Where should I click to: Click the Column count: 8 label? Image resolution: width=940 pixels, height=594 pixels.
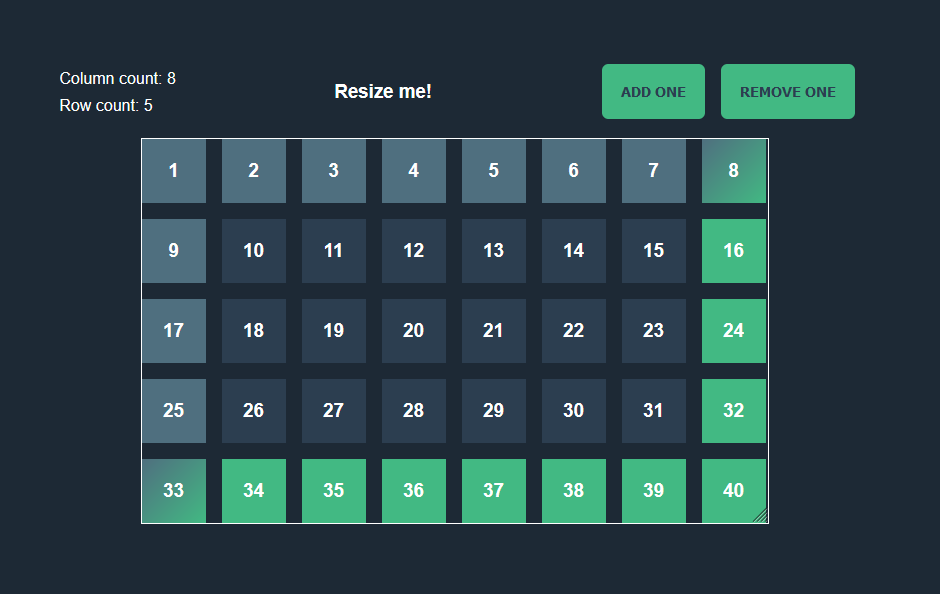point(118,78)
